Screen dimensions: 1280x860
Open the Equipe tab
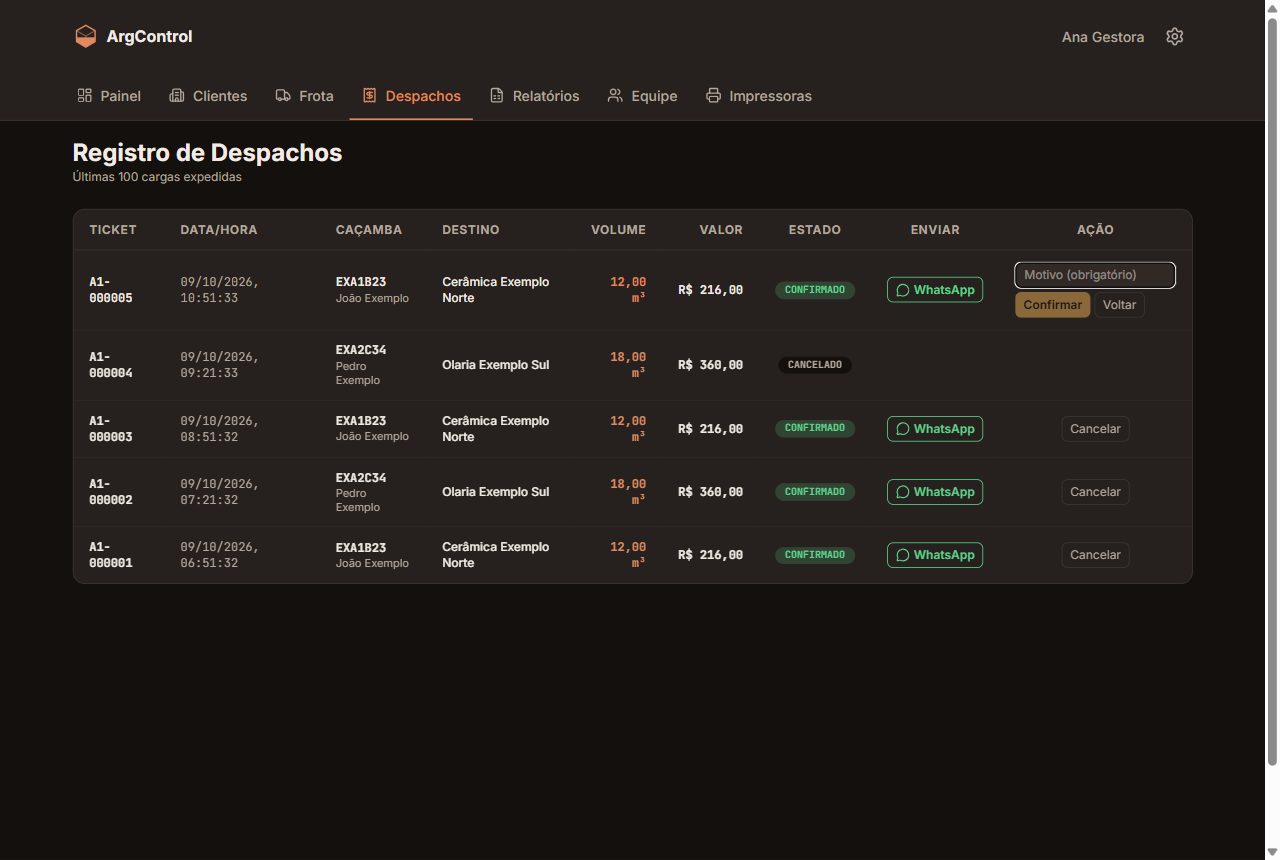click(x=642, y=96)
